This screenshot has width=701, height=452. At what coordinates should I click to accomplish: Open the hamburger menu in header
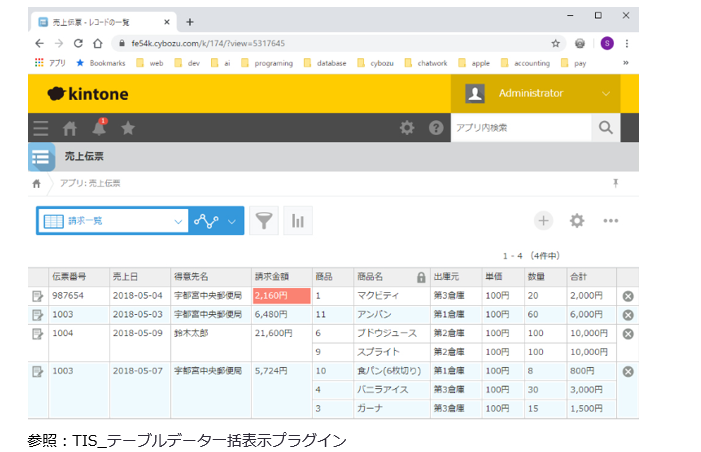41,128
